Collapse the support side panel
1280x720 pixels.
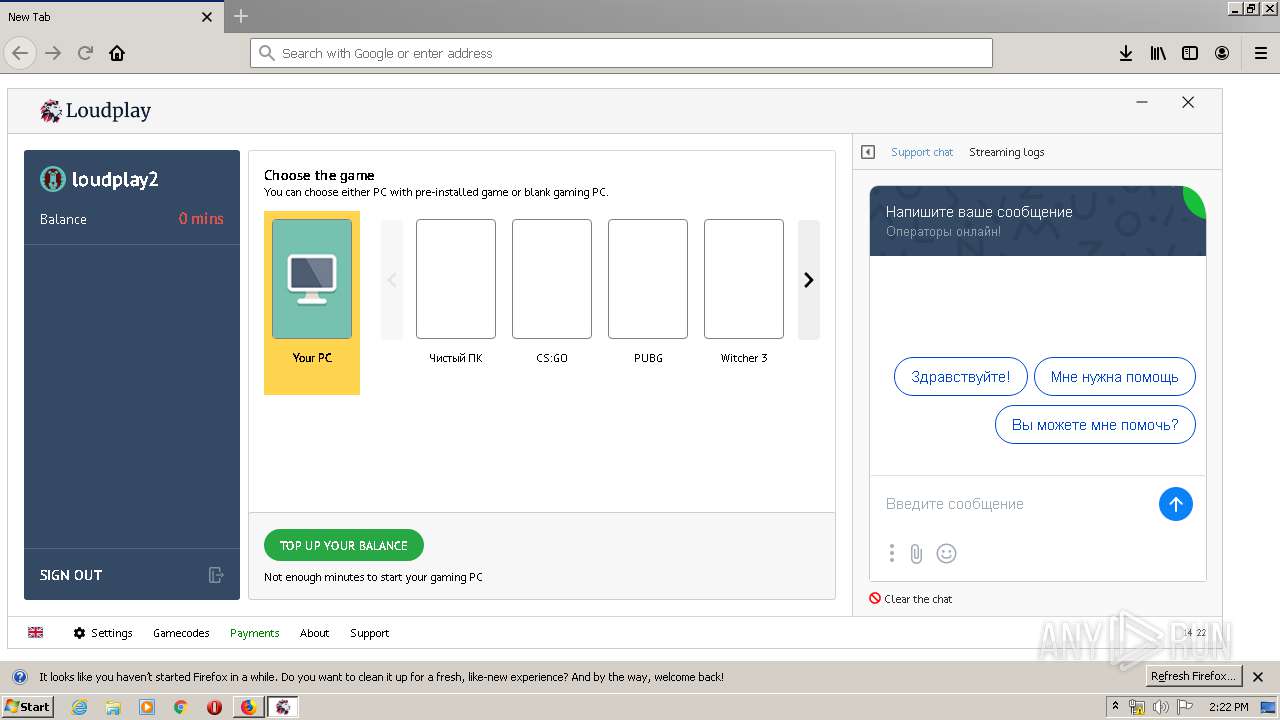pos(868,152)
